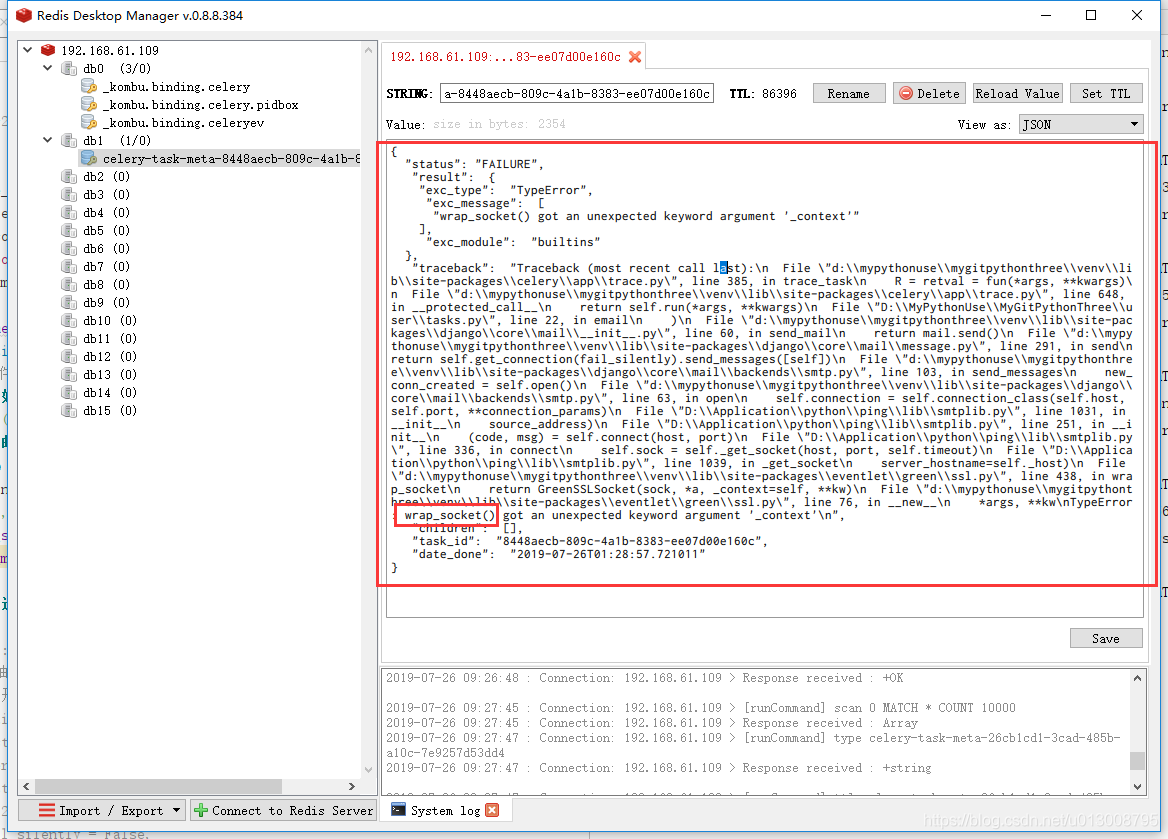
Task: Click the '"exc_type": "TypeError"' line
Action: click(x=507, y=190)
